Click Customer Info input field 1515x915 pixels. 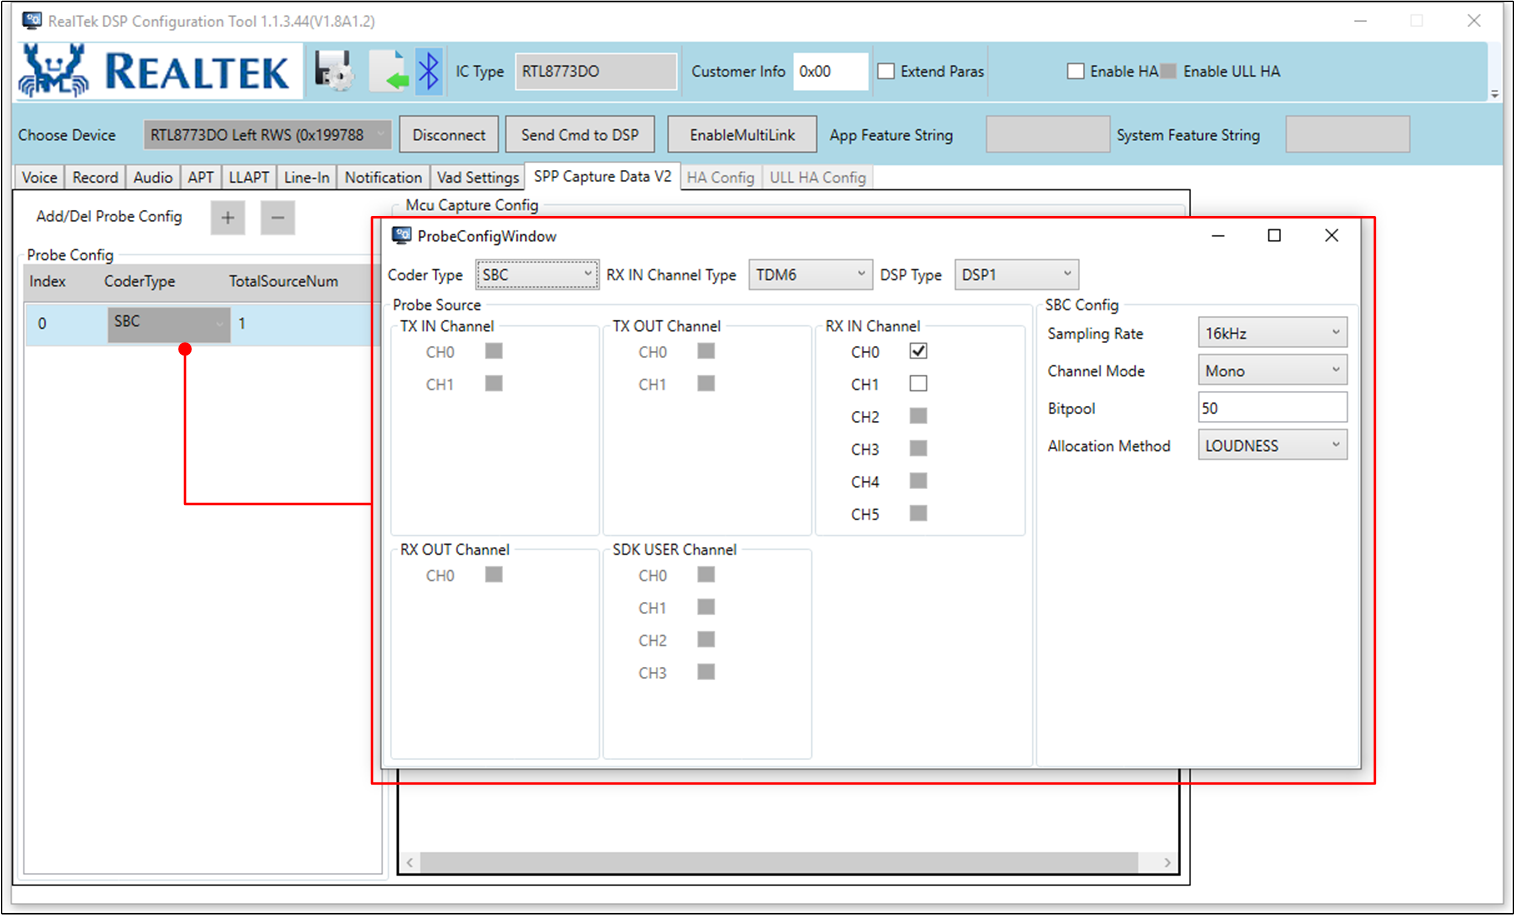(x=830, y=71)
